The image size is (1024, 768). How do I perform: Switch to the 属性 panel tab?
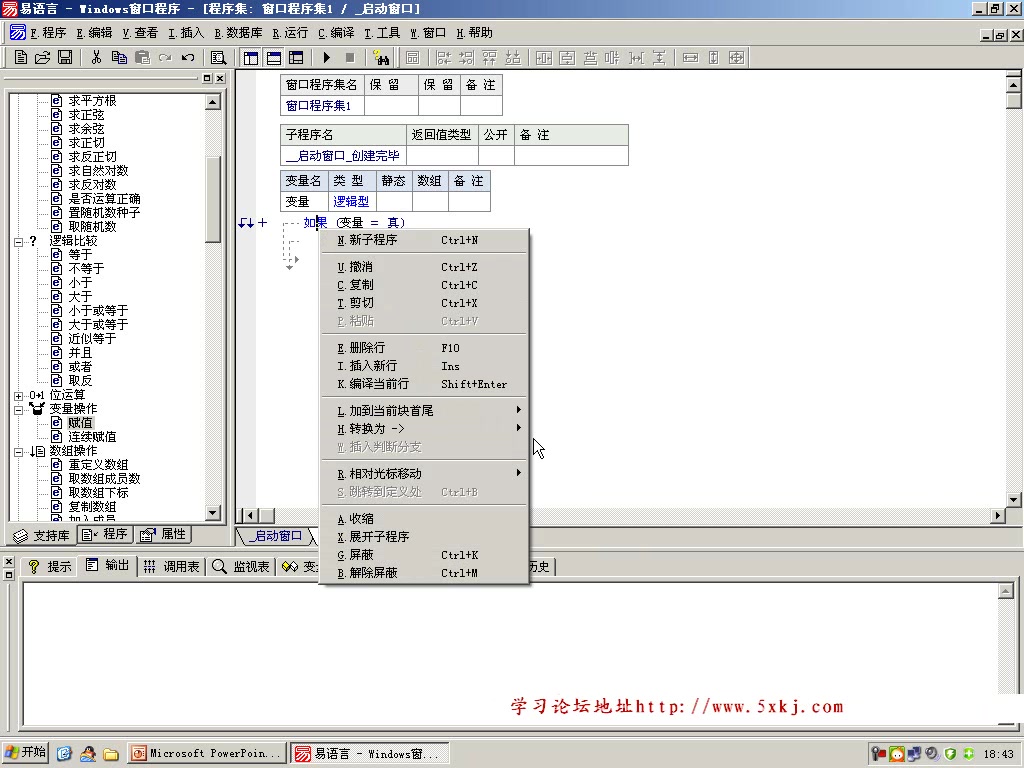click(x=163, y=534)
